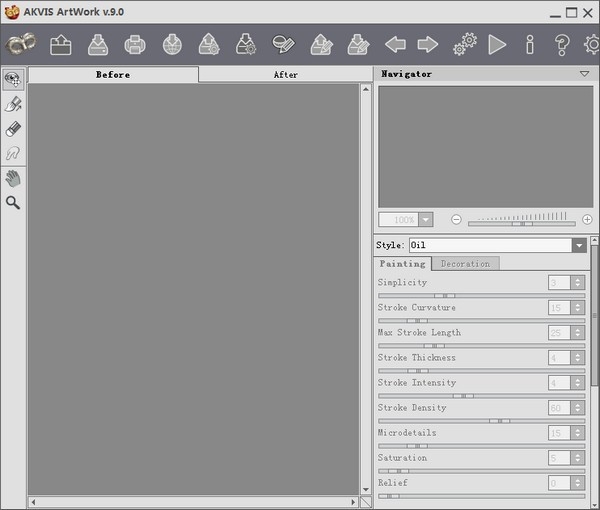Click the Navigator zoom-in plus button
Screen dimensions: 600x510
[587, 219]
